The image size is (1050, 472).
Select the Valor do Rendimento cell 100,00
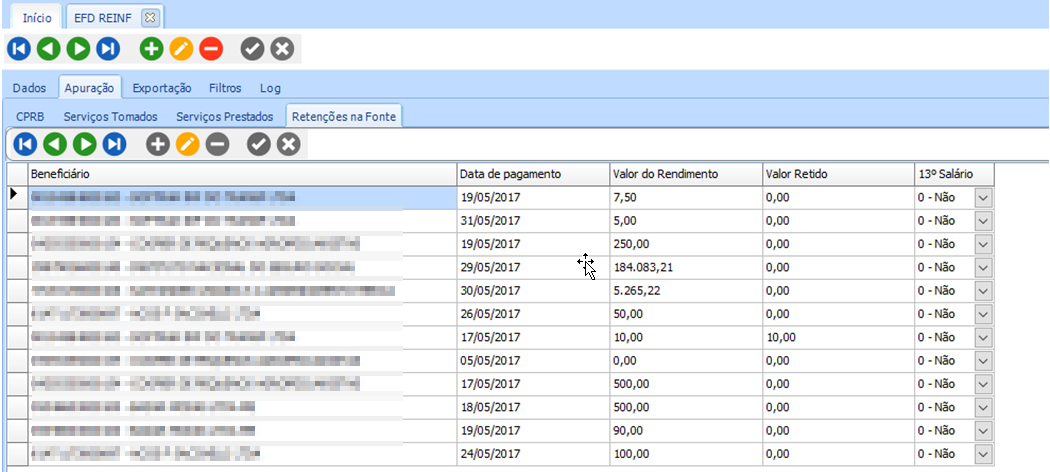686,454
